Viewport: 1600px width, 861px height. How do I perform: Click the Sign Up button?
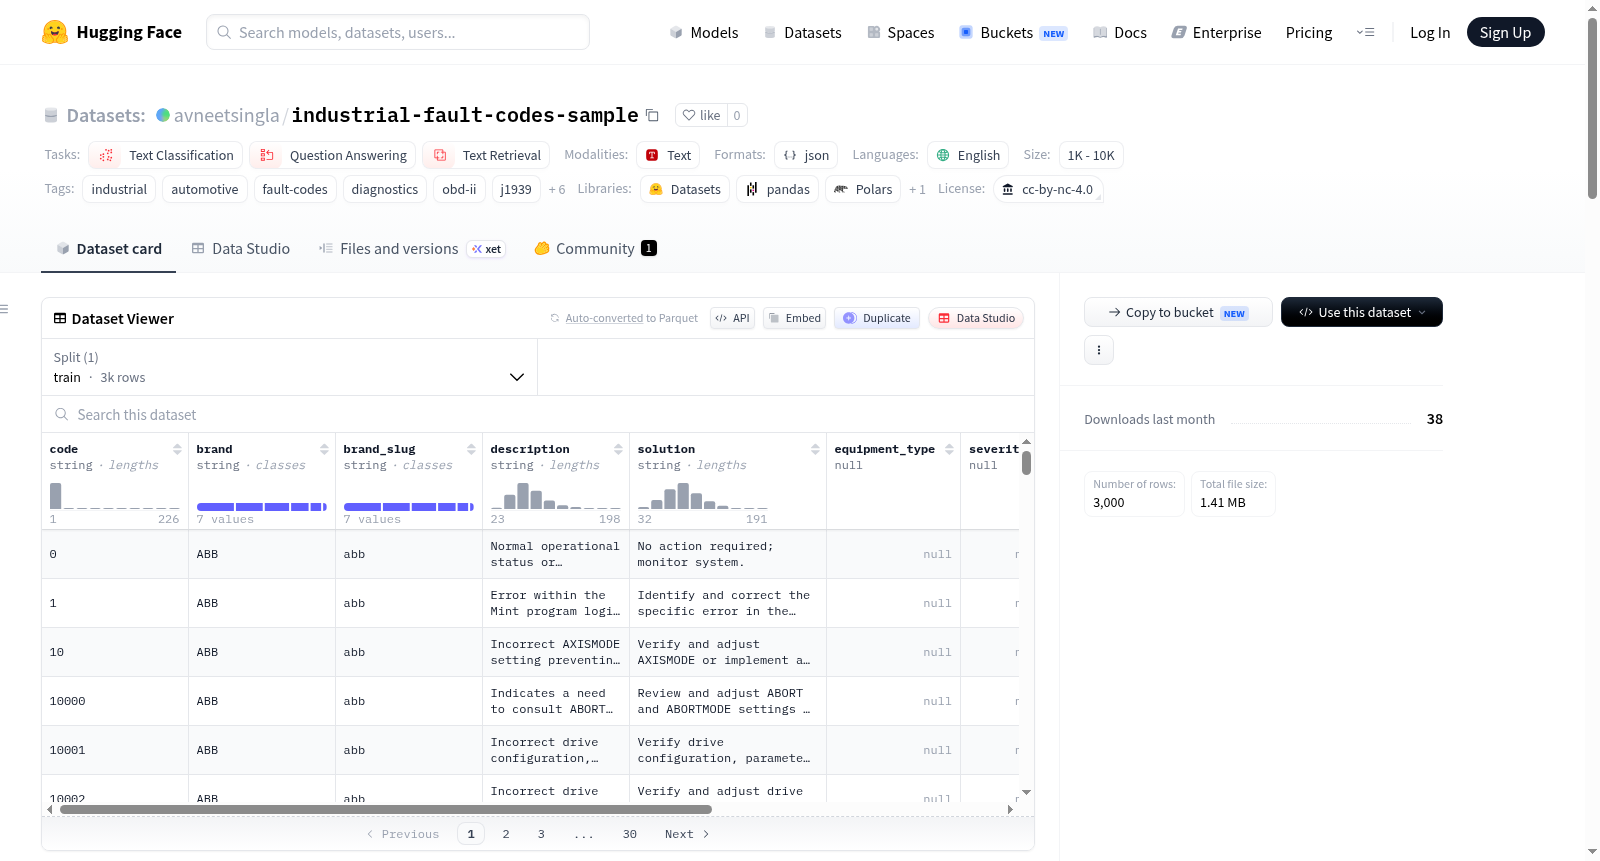(1505, 32)
